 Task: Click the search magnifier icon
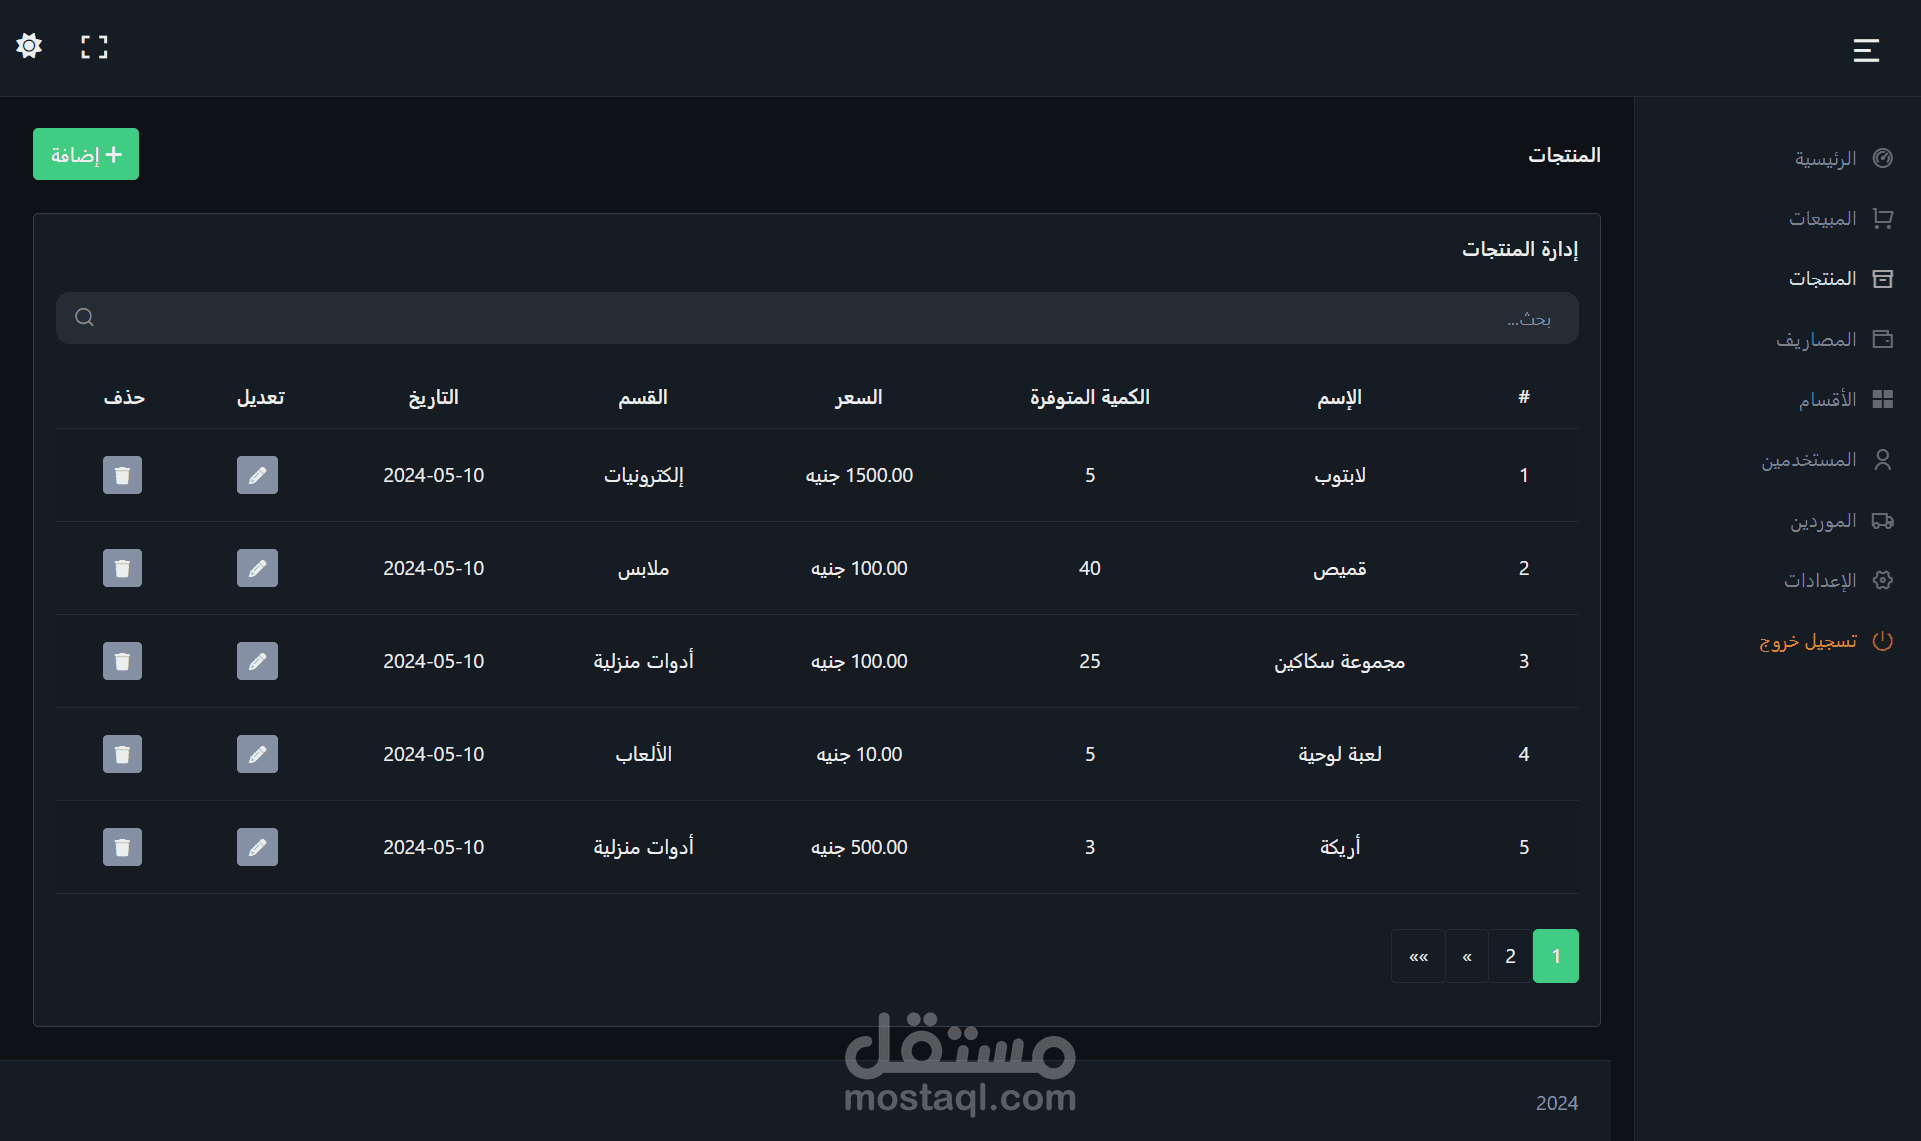(85, 318)
